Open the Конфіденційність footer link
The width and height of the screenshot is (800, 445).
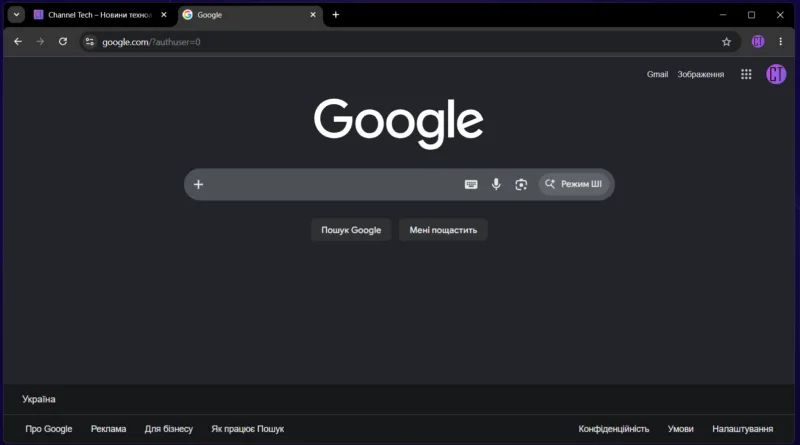point(614,429)
